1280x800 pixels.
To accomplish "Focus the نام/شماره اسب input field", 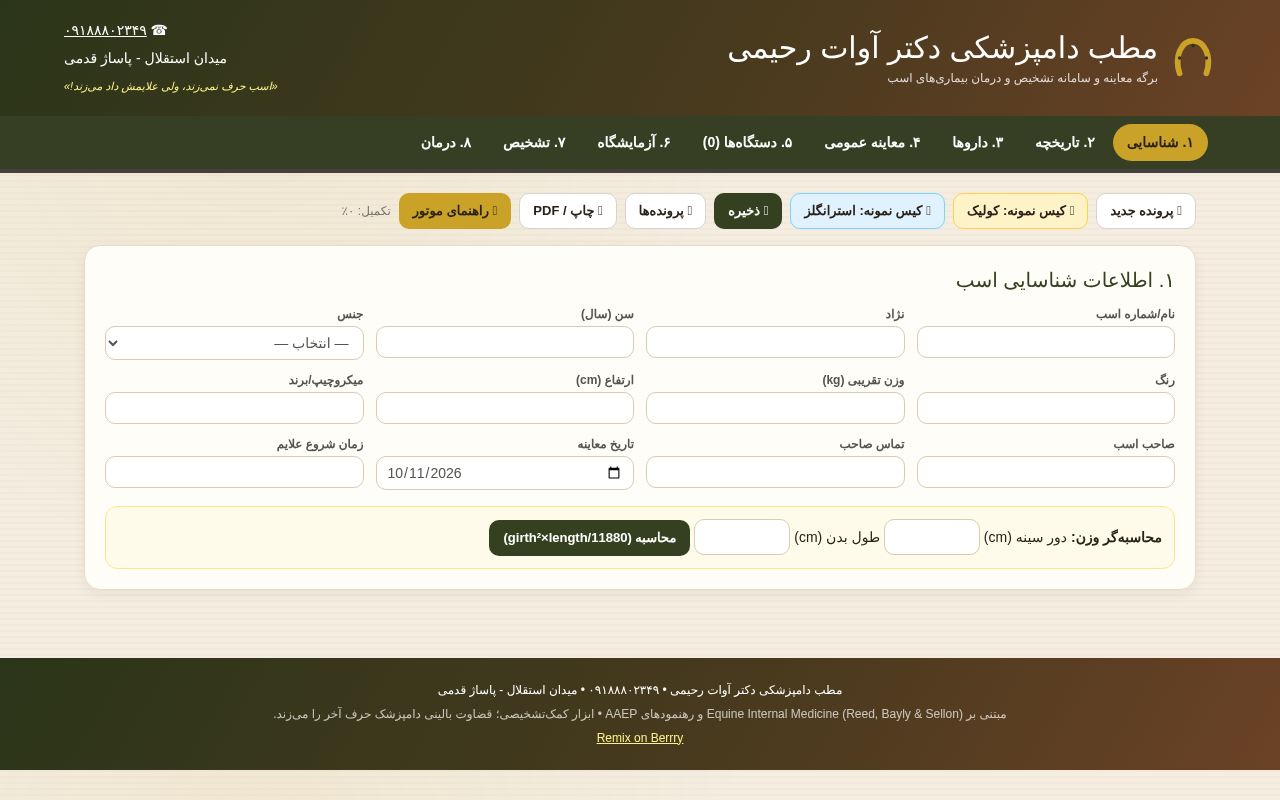I will pyautogui.click(x=1046, y=342).
